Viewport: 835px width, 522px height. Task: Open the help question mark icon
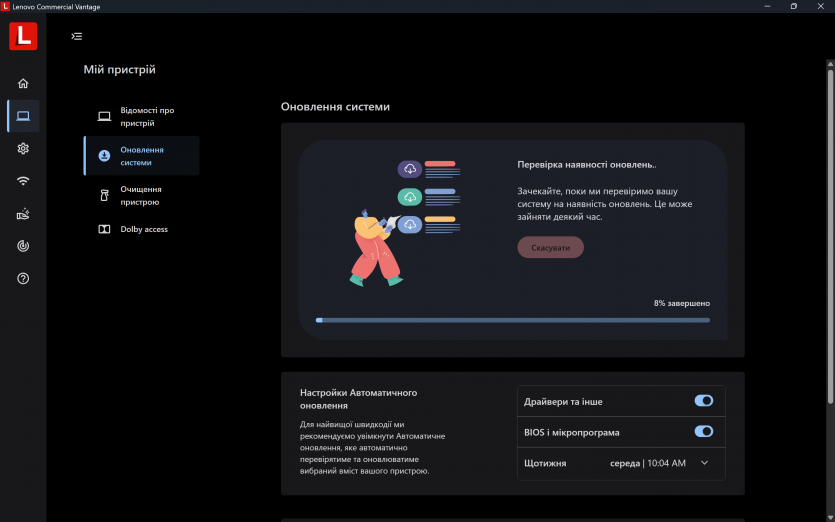pyautogui.click(x=23, y=278)
